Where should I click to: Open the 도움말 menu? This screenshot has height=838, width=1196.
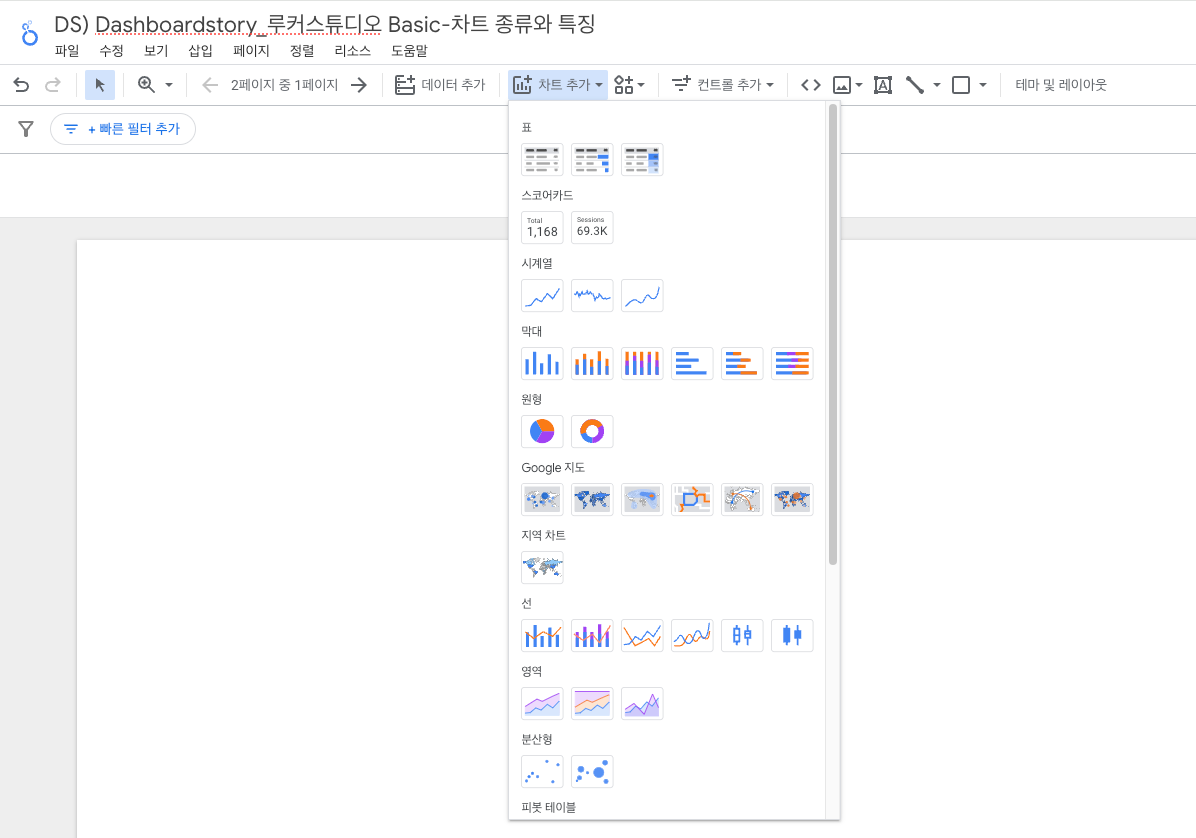(410, 51)
